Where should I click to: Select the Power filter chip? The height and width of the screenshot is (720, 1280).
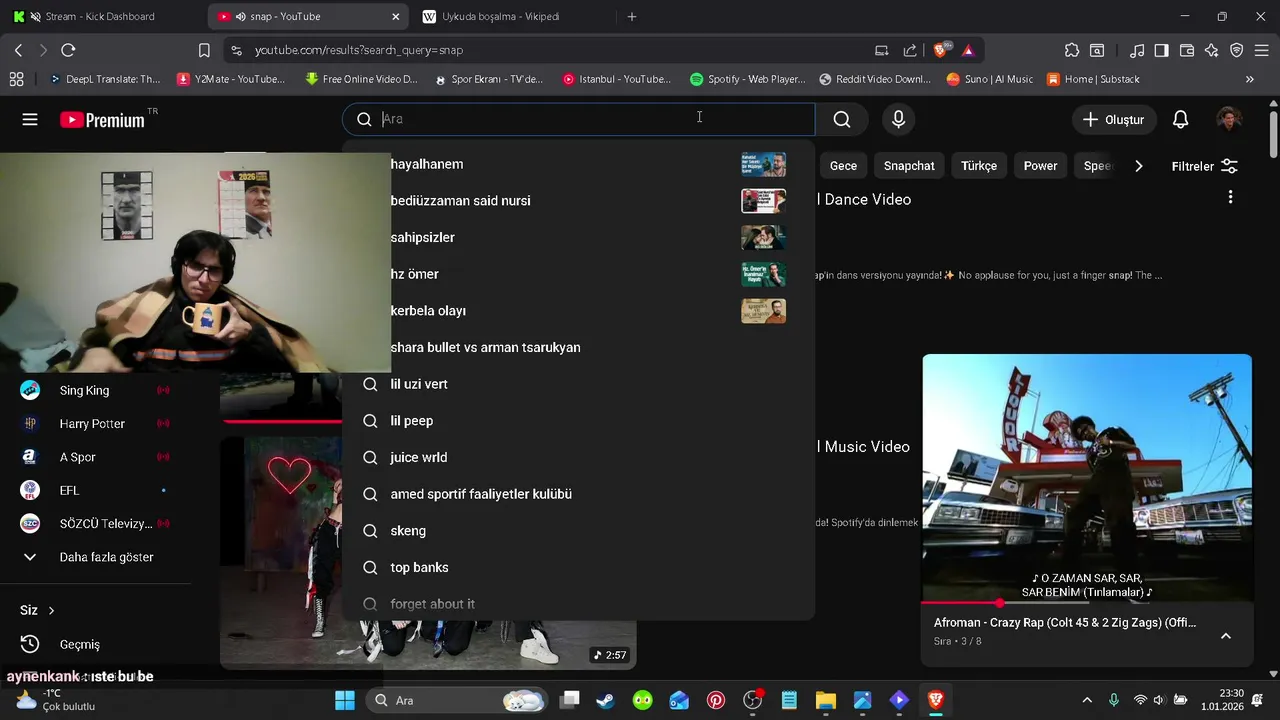(x=1040, y=166)
